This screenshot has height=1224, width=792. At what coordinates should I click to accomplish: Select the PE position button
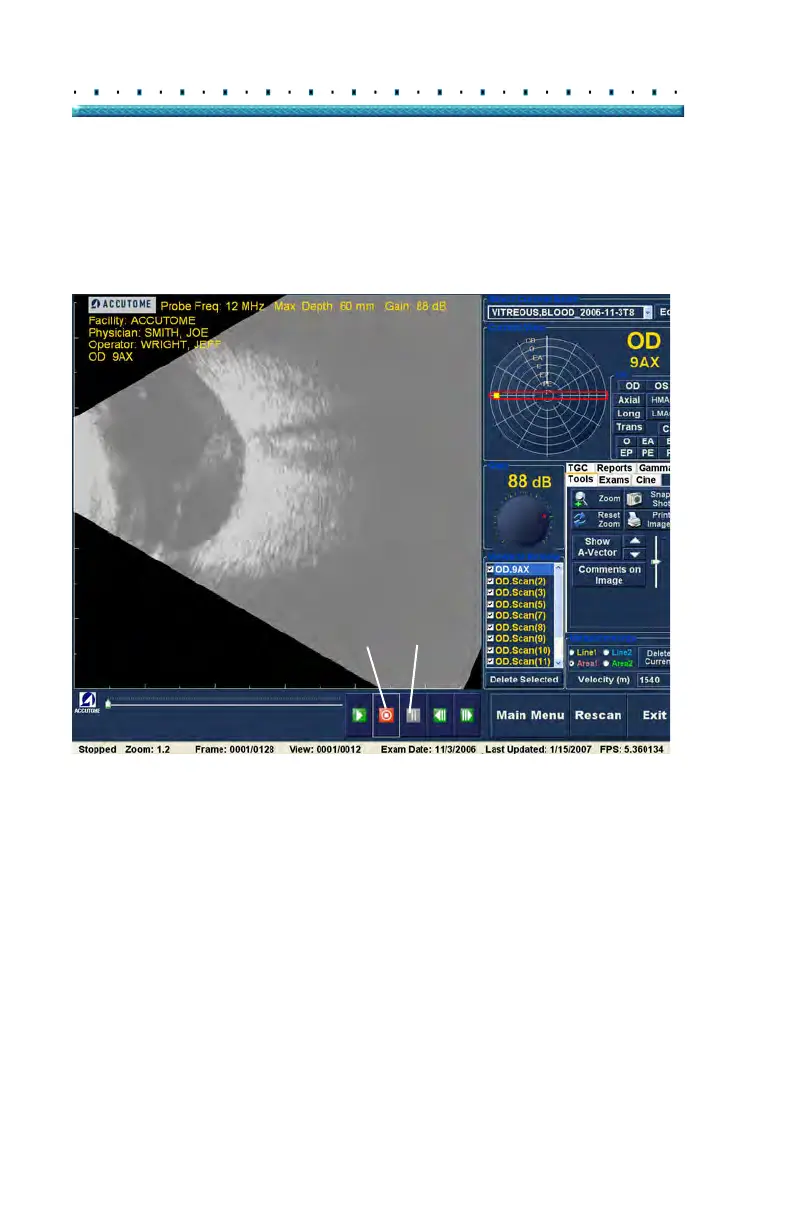pyautogui.click(x=647, y=453)
